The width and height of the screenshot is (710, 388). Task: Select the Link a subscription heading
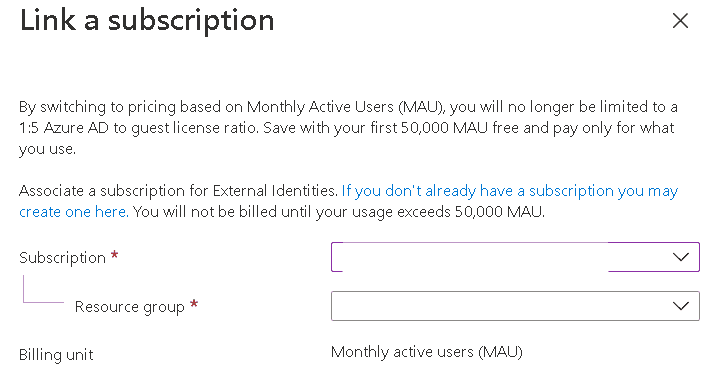click(147, 21)
